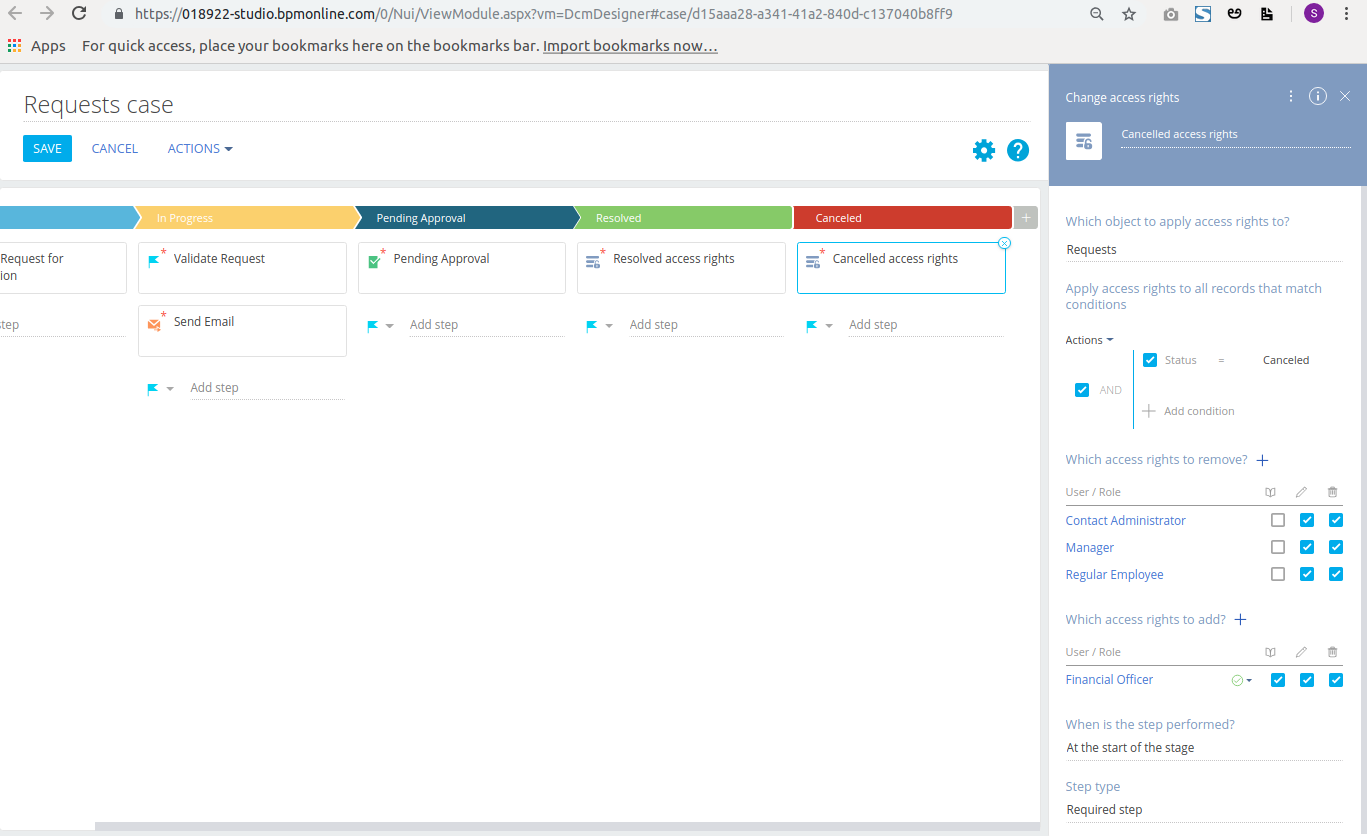Toggle edit right removal for Contact Administrator

1306,520
